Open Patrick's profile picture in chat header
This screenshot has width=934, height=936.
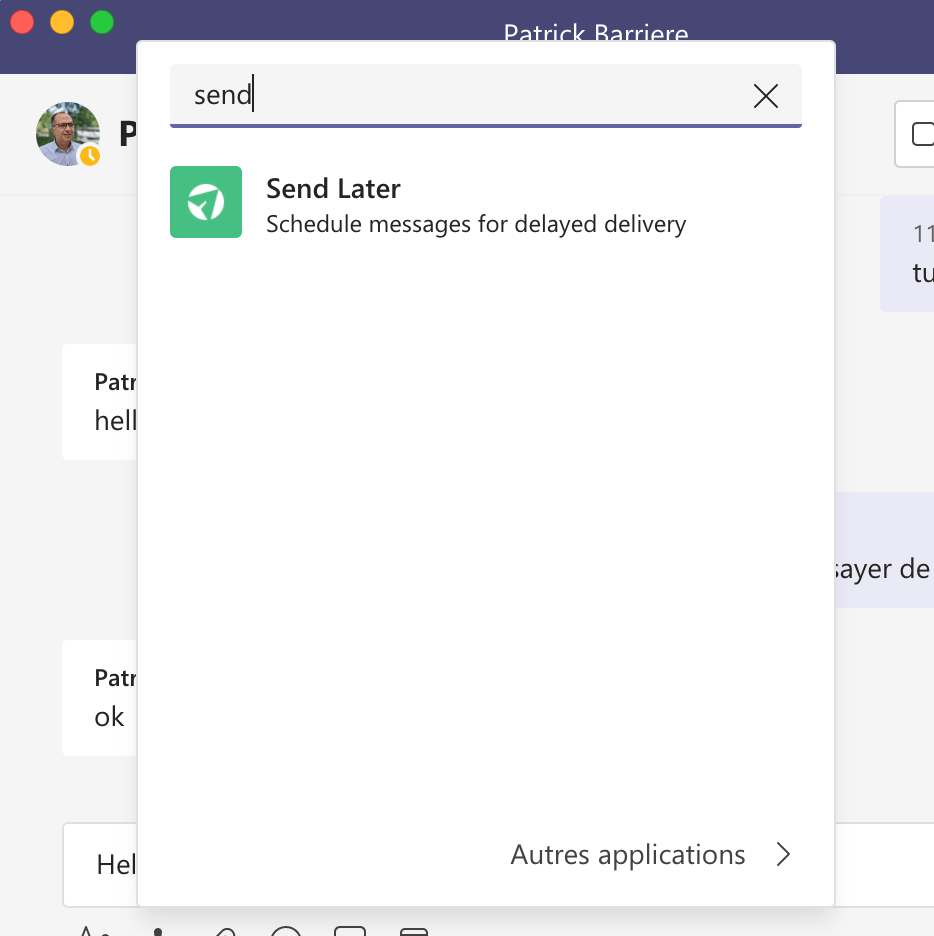click(x=67, y=132)
